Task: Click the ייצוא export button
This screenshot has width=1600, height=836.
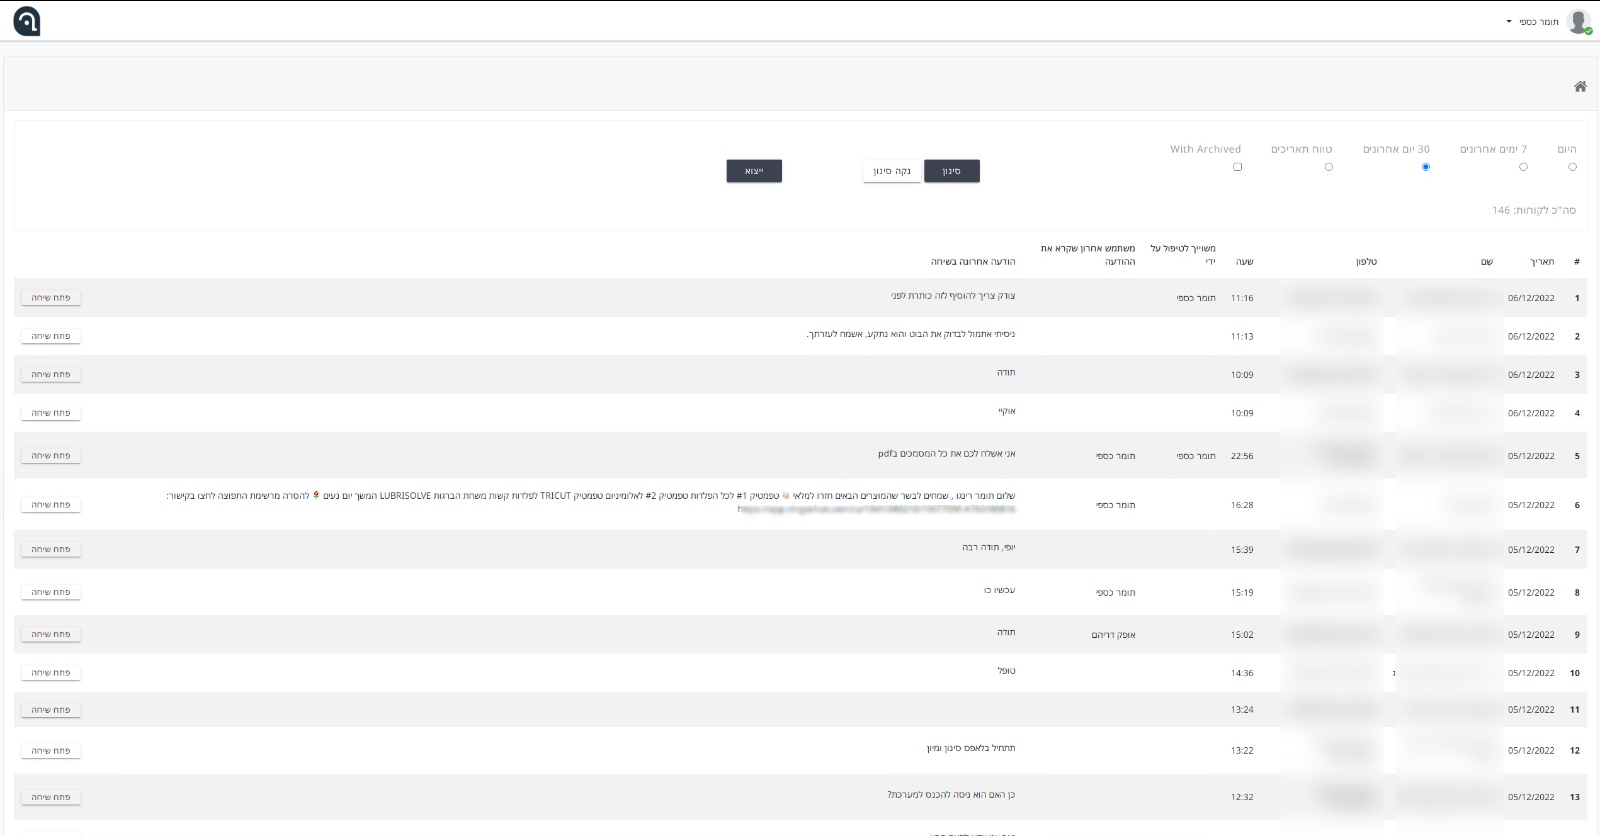Action: (754, 171)
